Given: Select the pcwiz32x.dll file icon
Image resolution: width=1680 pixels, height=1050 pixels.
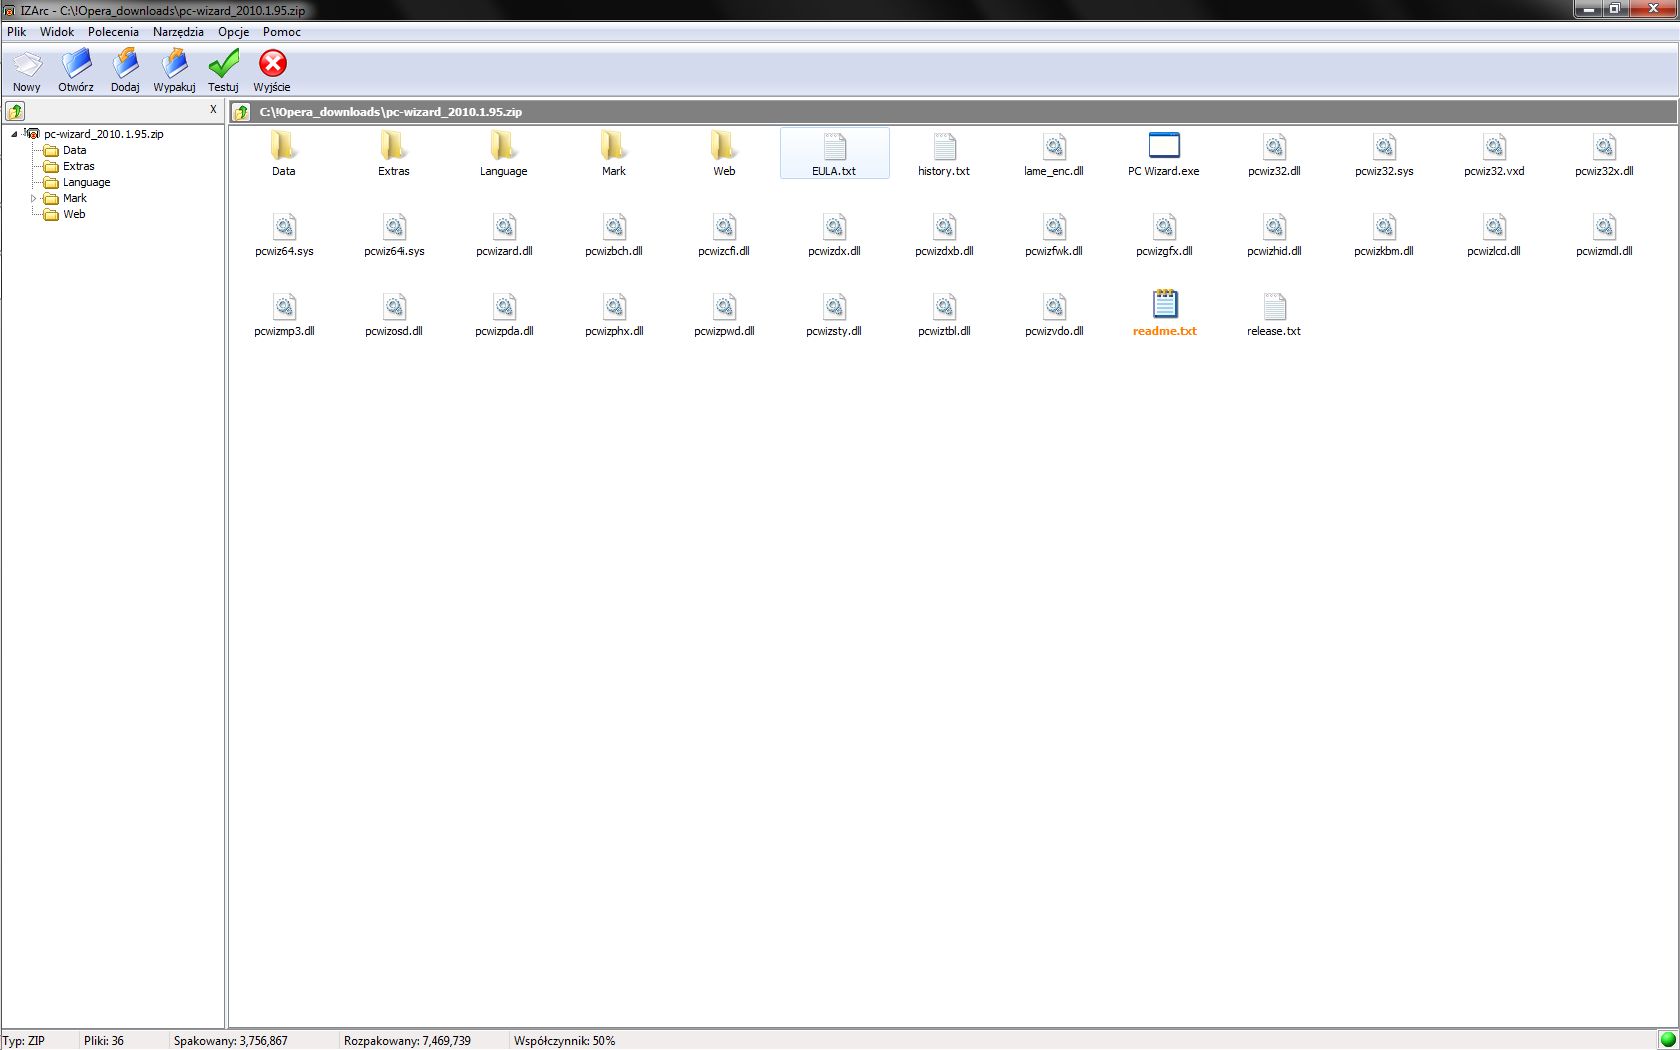Looking at the screenshot, I should (x=1604, y=146).
